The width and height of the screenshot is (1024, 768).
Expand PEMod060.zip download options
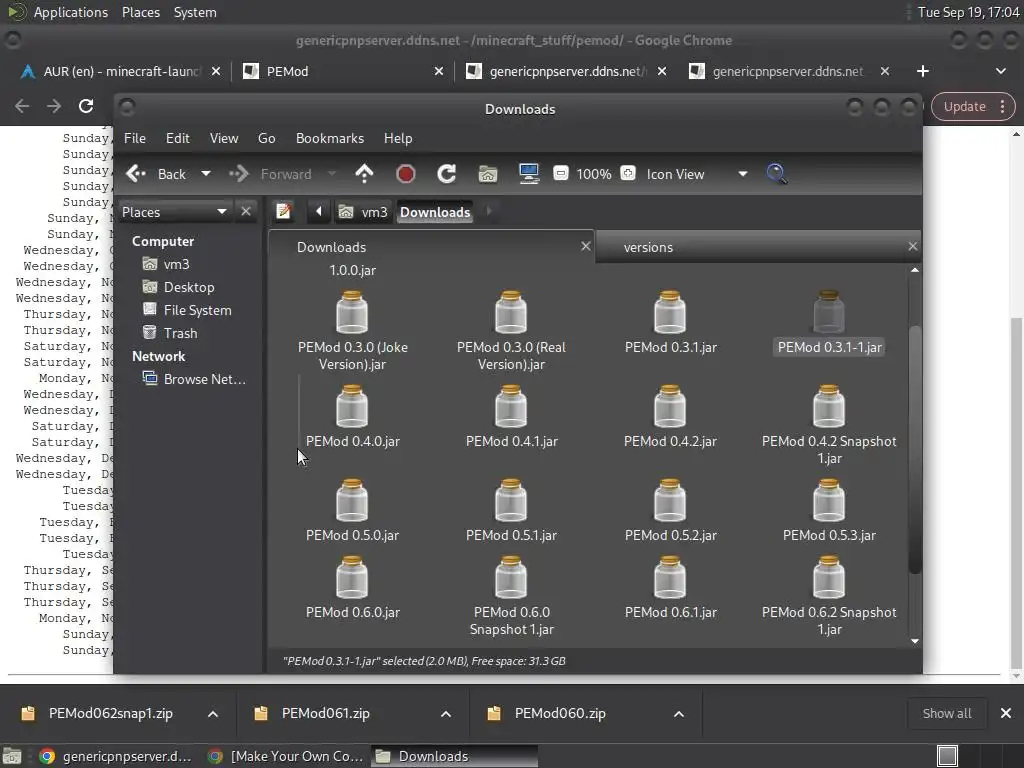[x=679, y=714]
